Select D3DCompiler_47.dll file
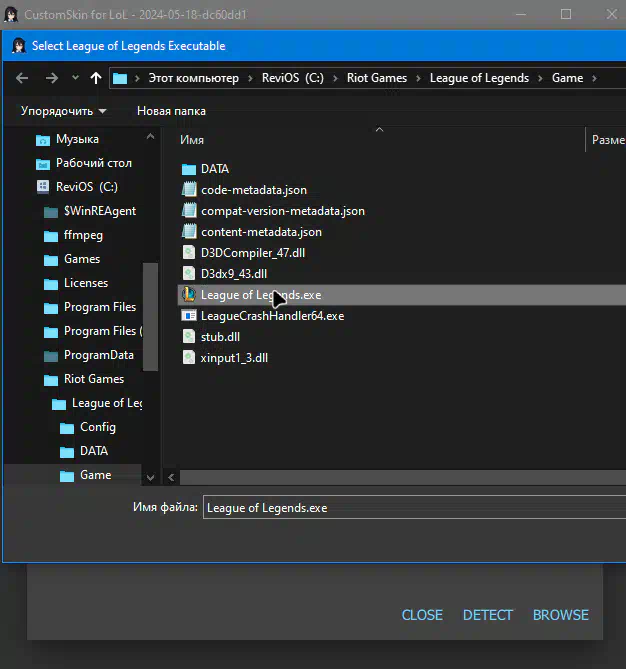The image size is (626, 669). click(x=253, y=253)
